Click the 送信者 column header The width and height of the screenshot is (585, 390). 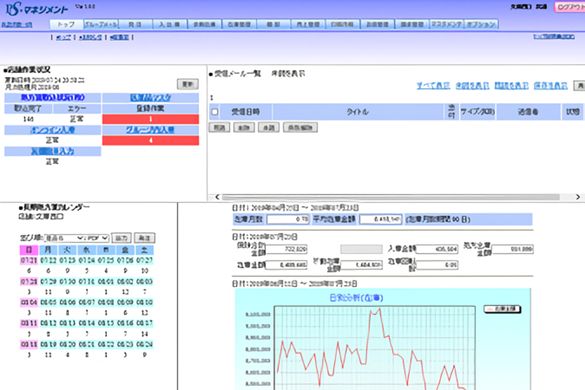pyautogui.click(x=528, y=112)
